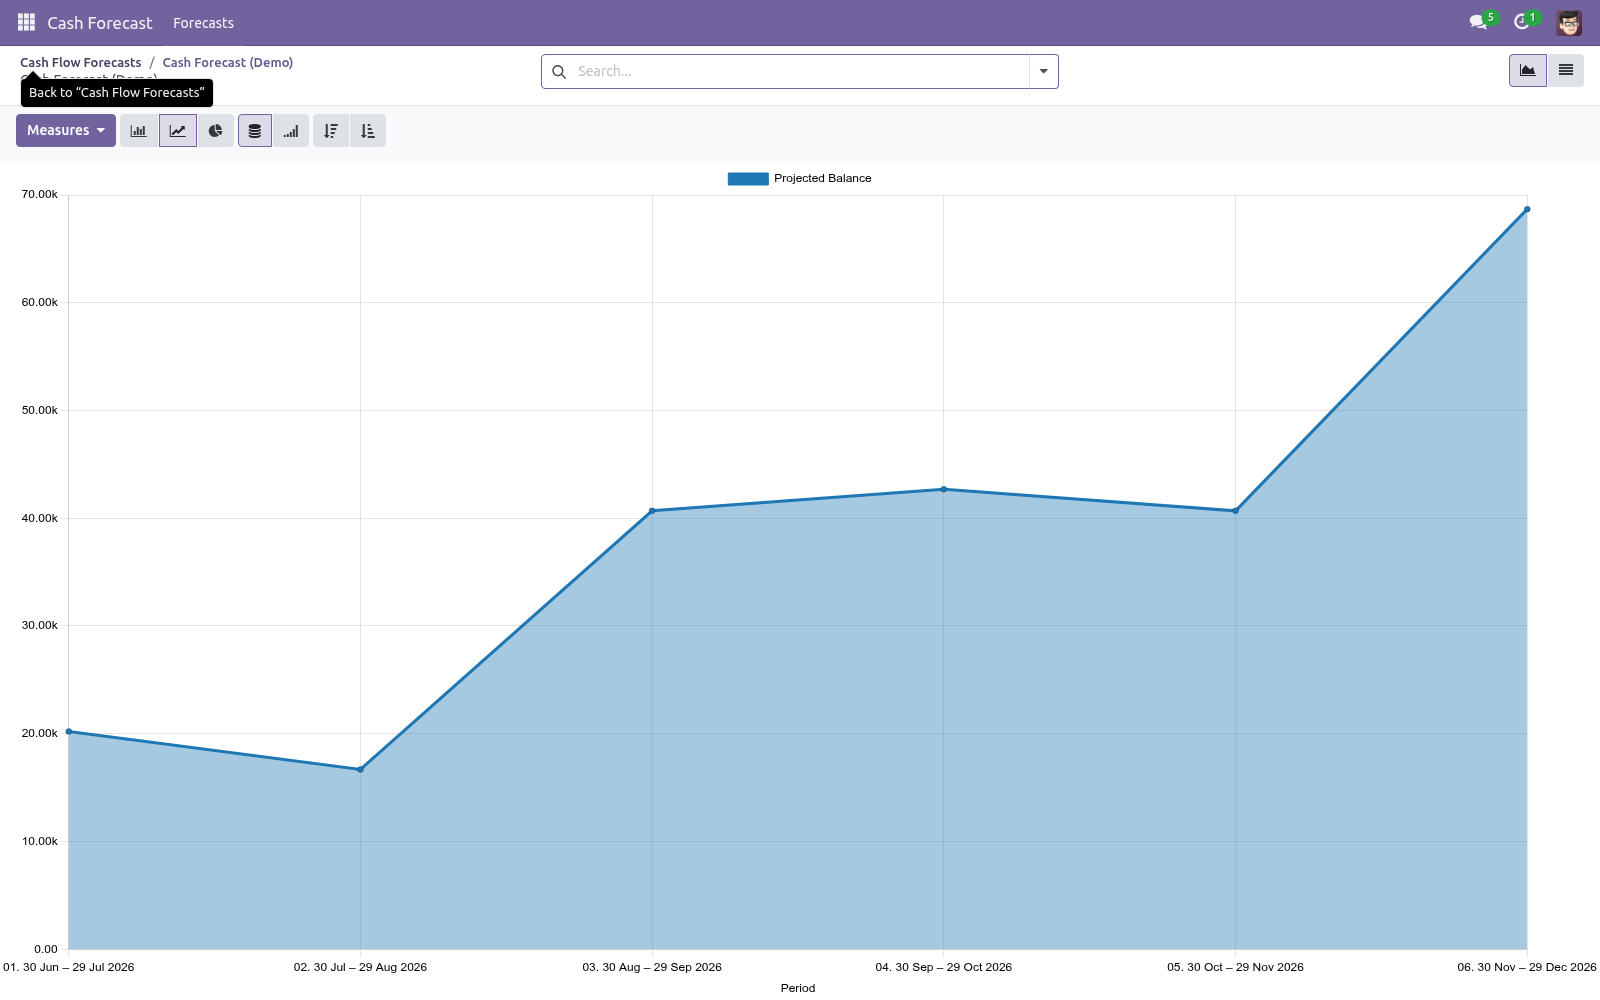Open the user avatar menu
This screenshot has width=1600, height=1000.
1569,22
